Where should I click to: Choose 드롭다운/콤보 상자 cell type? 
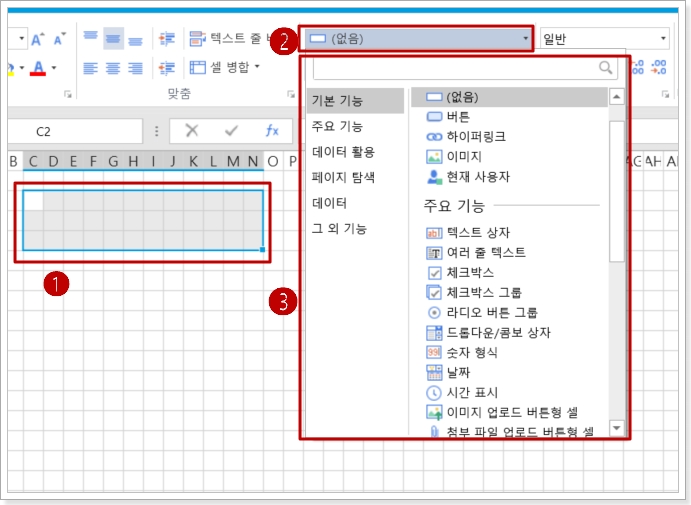pyautogui.click(x=498, y=332)
